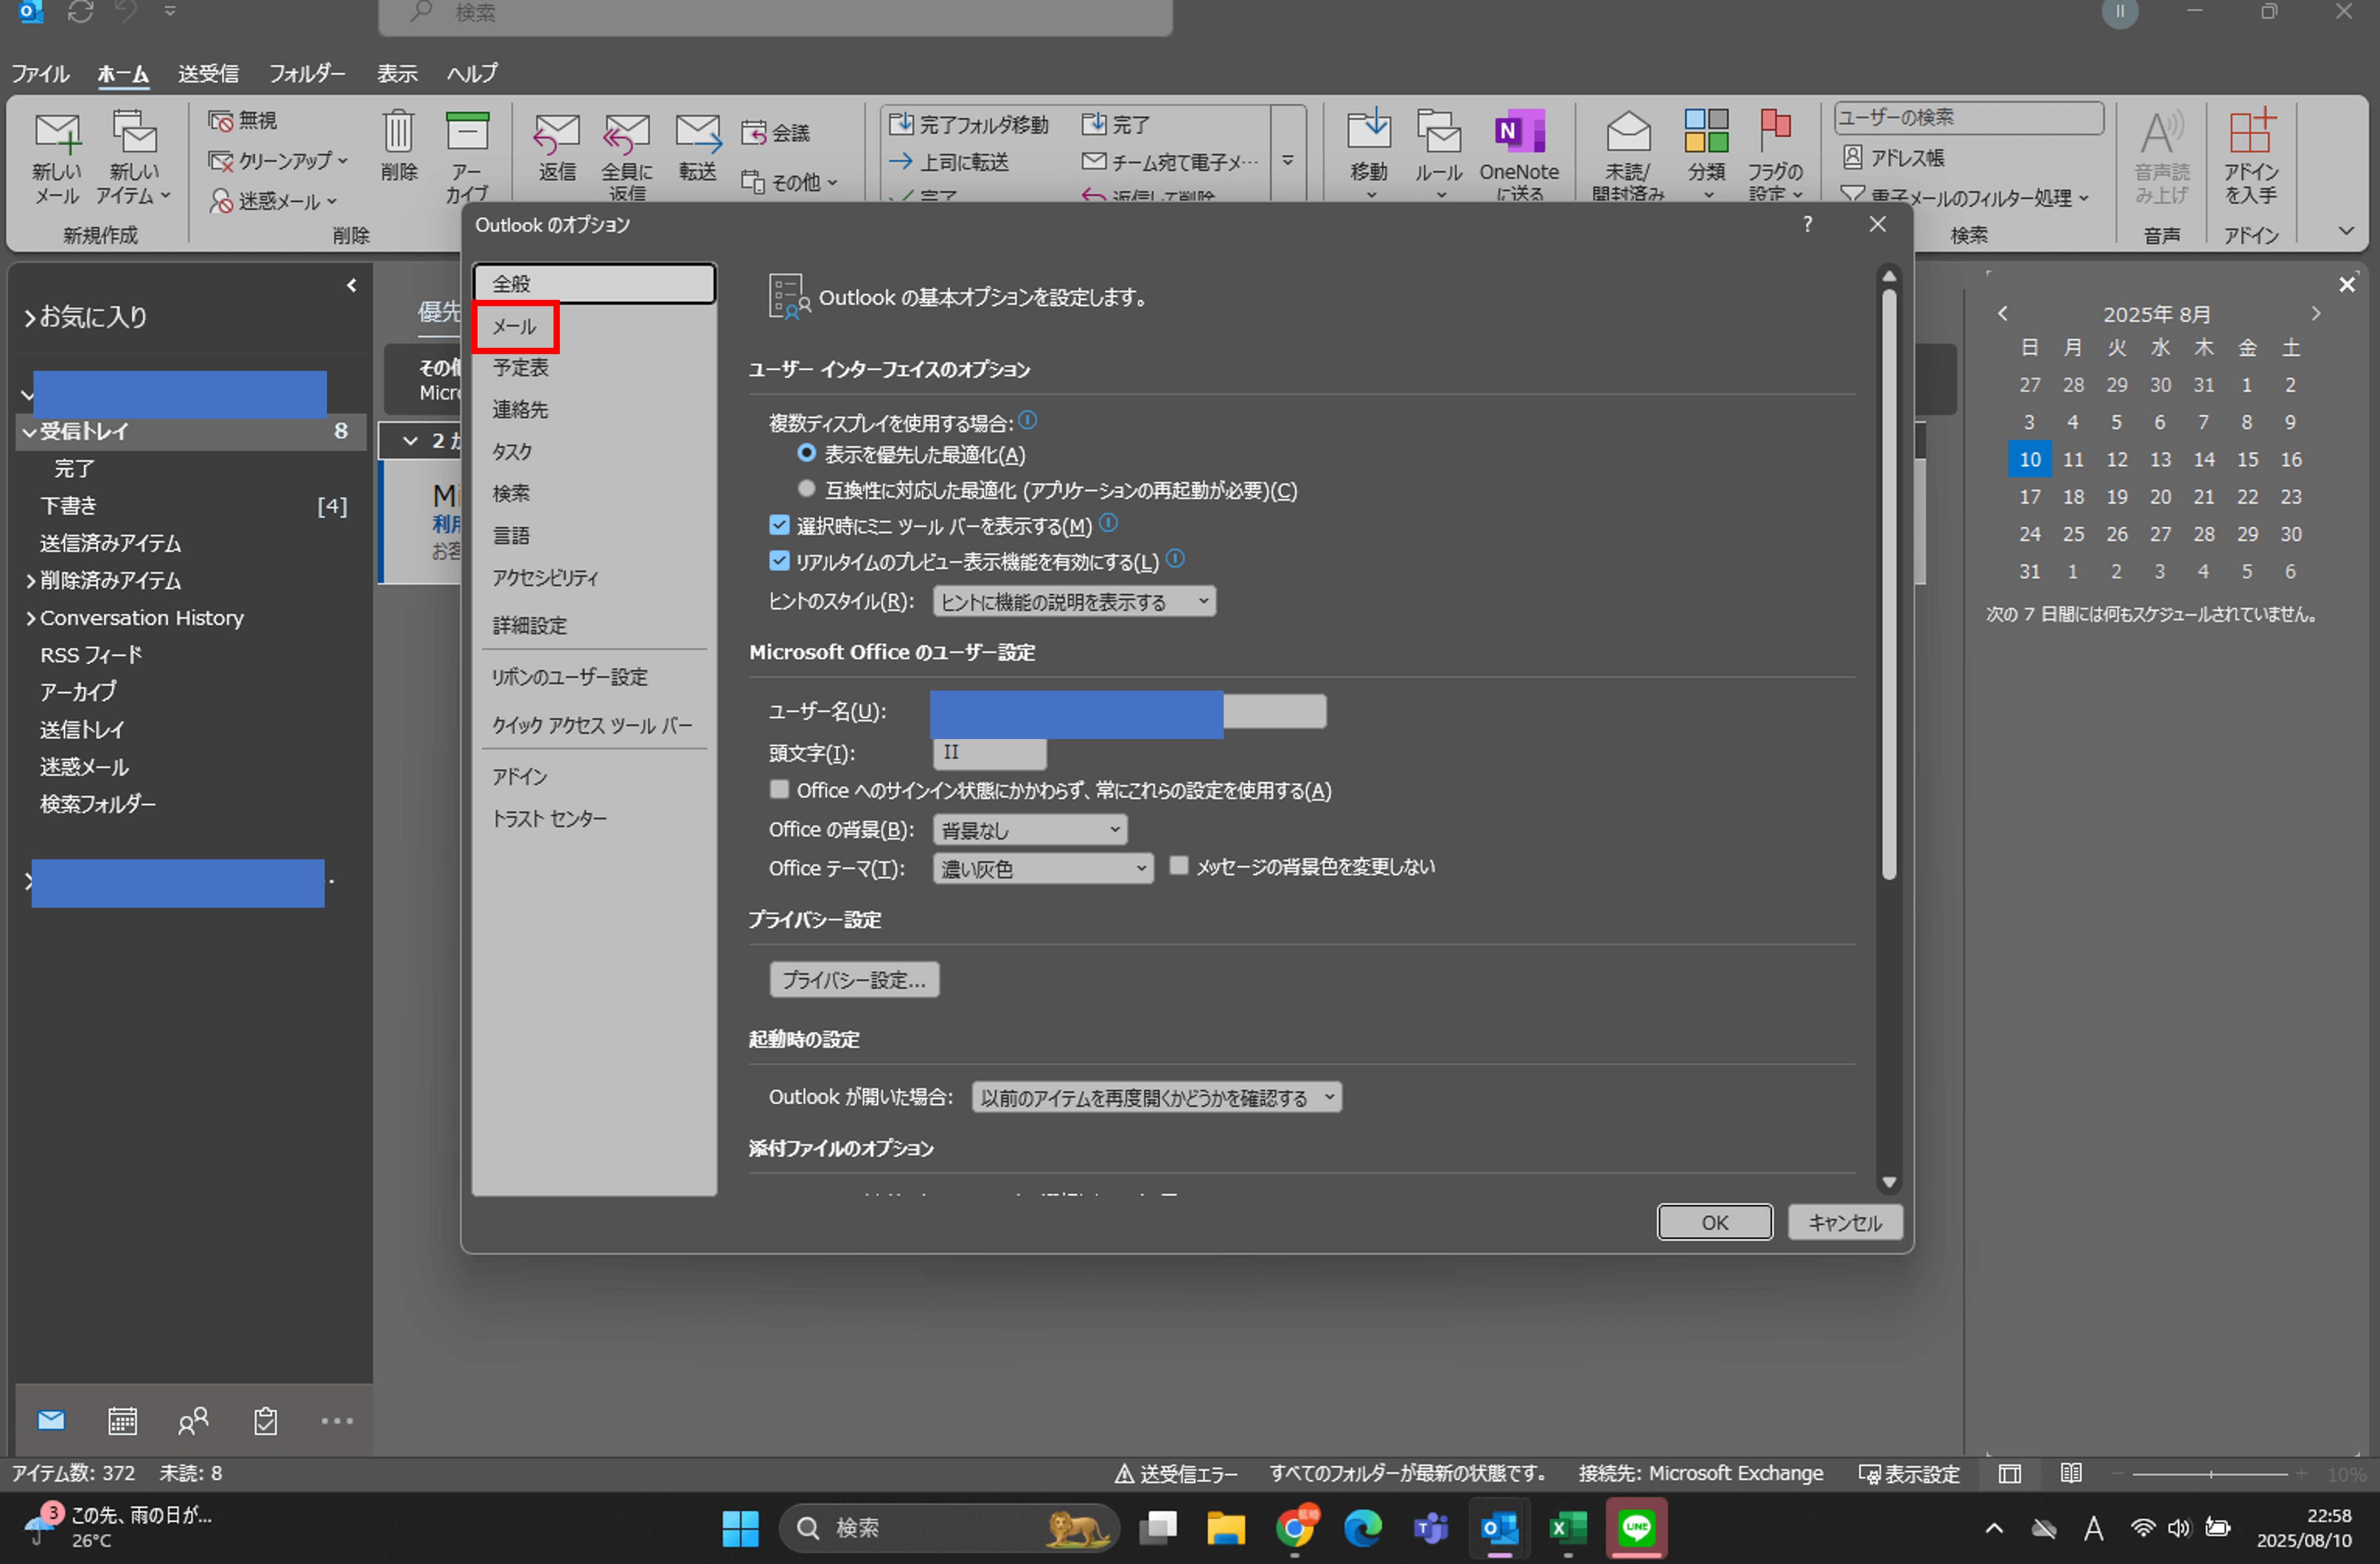Expand the お気に入り folder group
The width and height of the screenshot is (2380, 1564).
coord(30,317)
